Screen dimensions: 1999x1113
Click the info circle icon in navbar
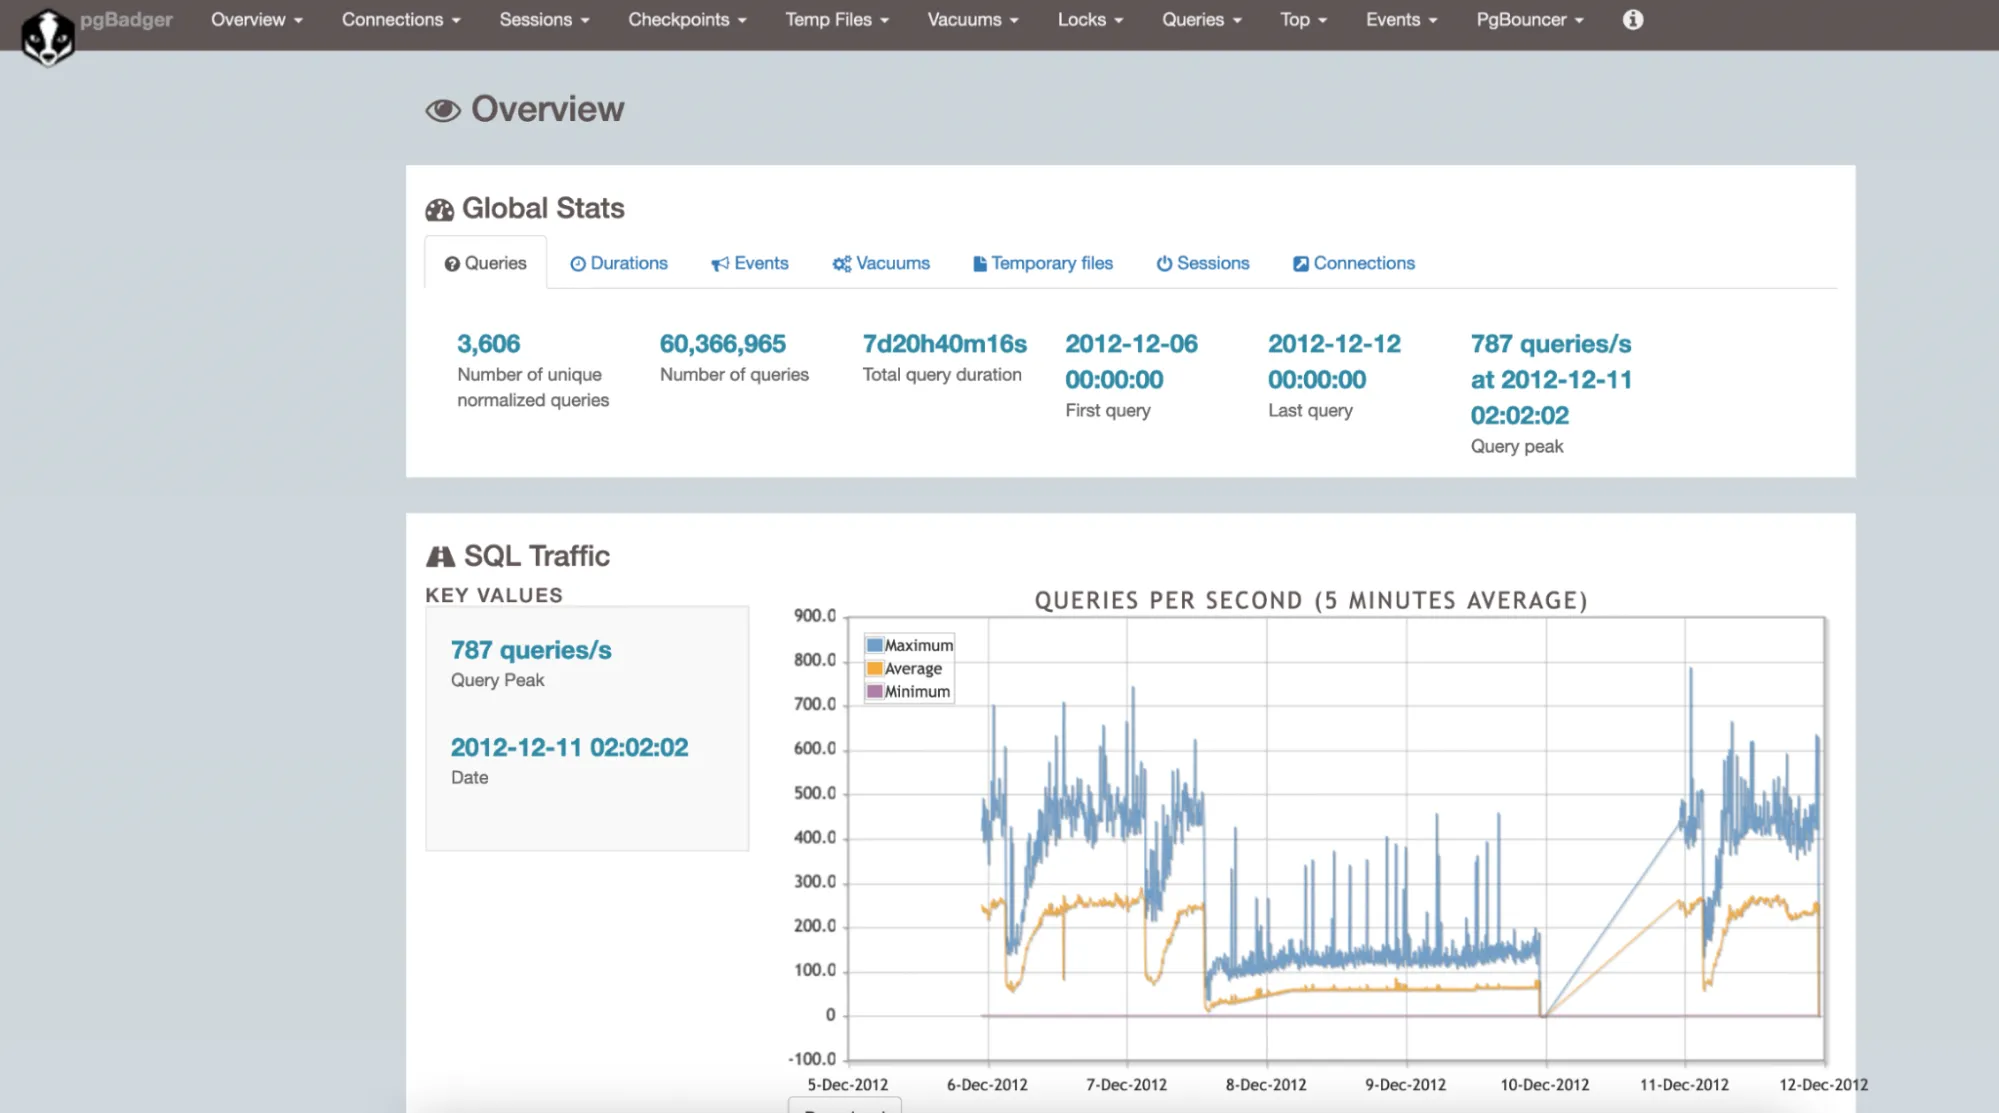click(x=1632, y=20)
